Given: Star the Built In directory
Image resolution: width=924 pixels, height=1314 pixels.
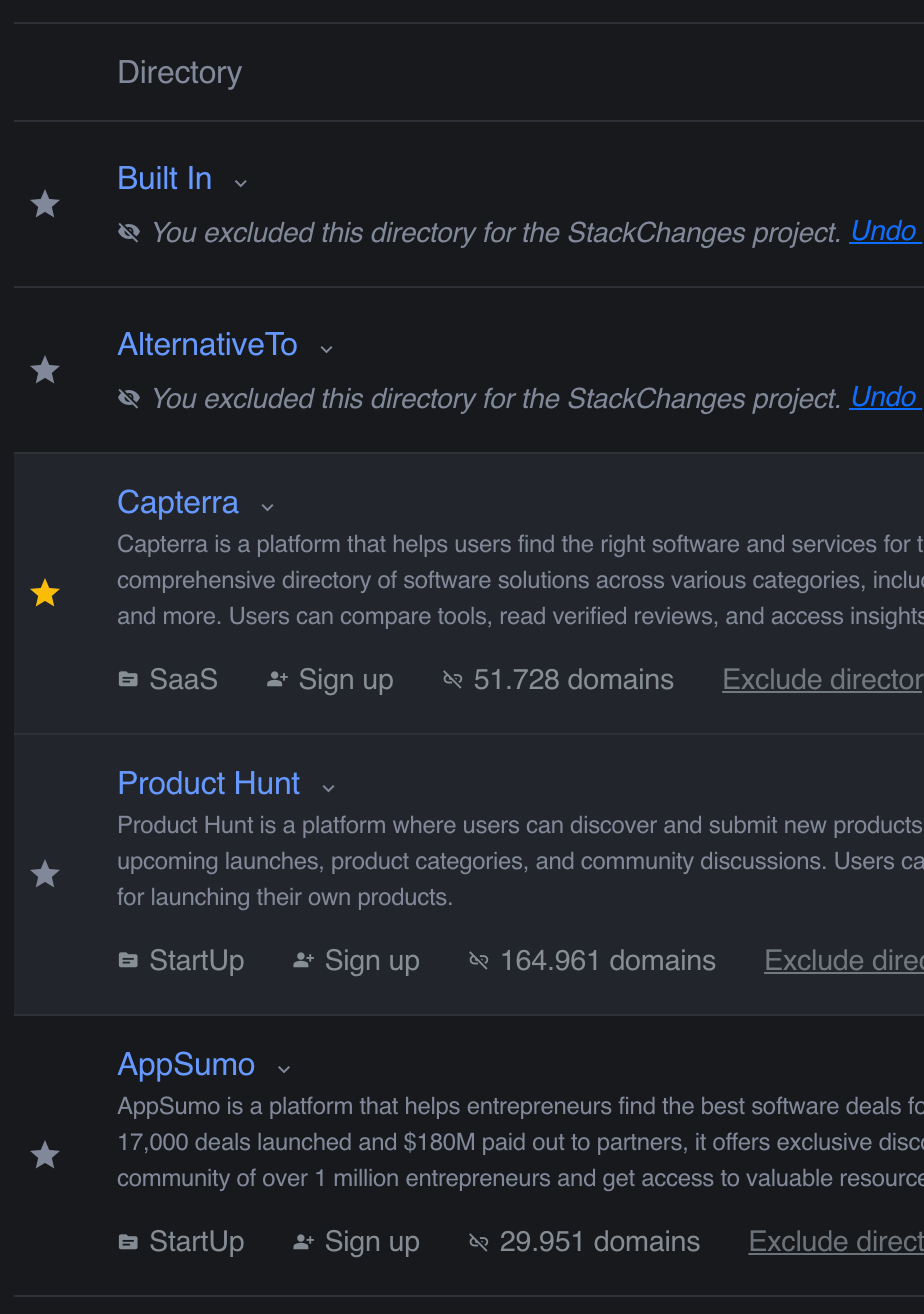Looking at the screenshot, I should (45, 204).
